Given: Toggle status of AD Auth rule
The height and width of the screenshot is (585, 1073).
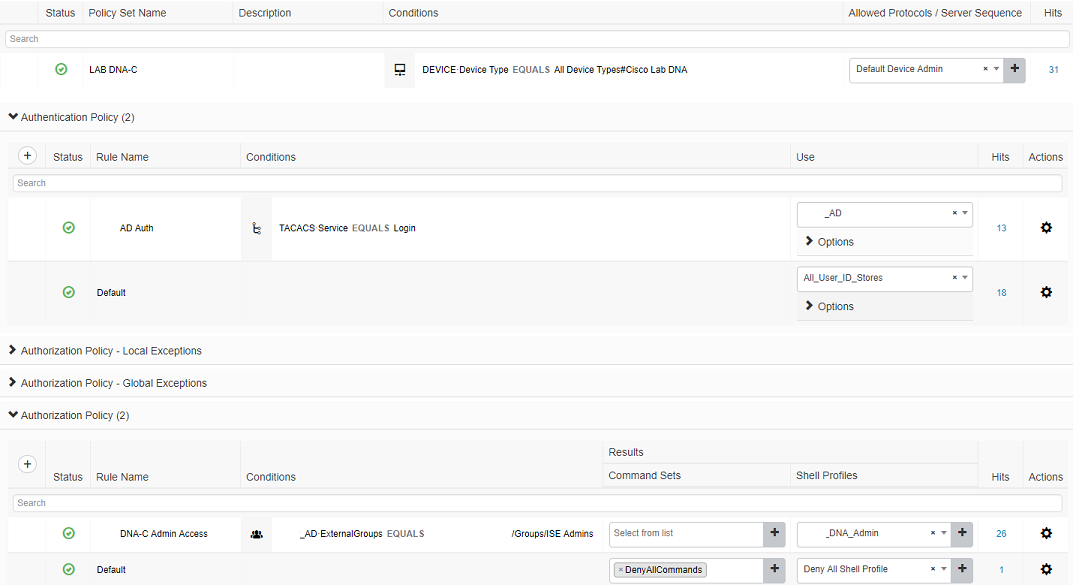Looking at the screenshot, I should pyautogui.click(x=68, y=228).
